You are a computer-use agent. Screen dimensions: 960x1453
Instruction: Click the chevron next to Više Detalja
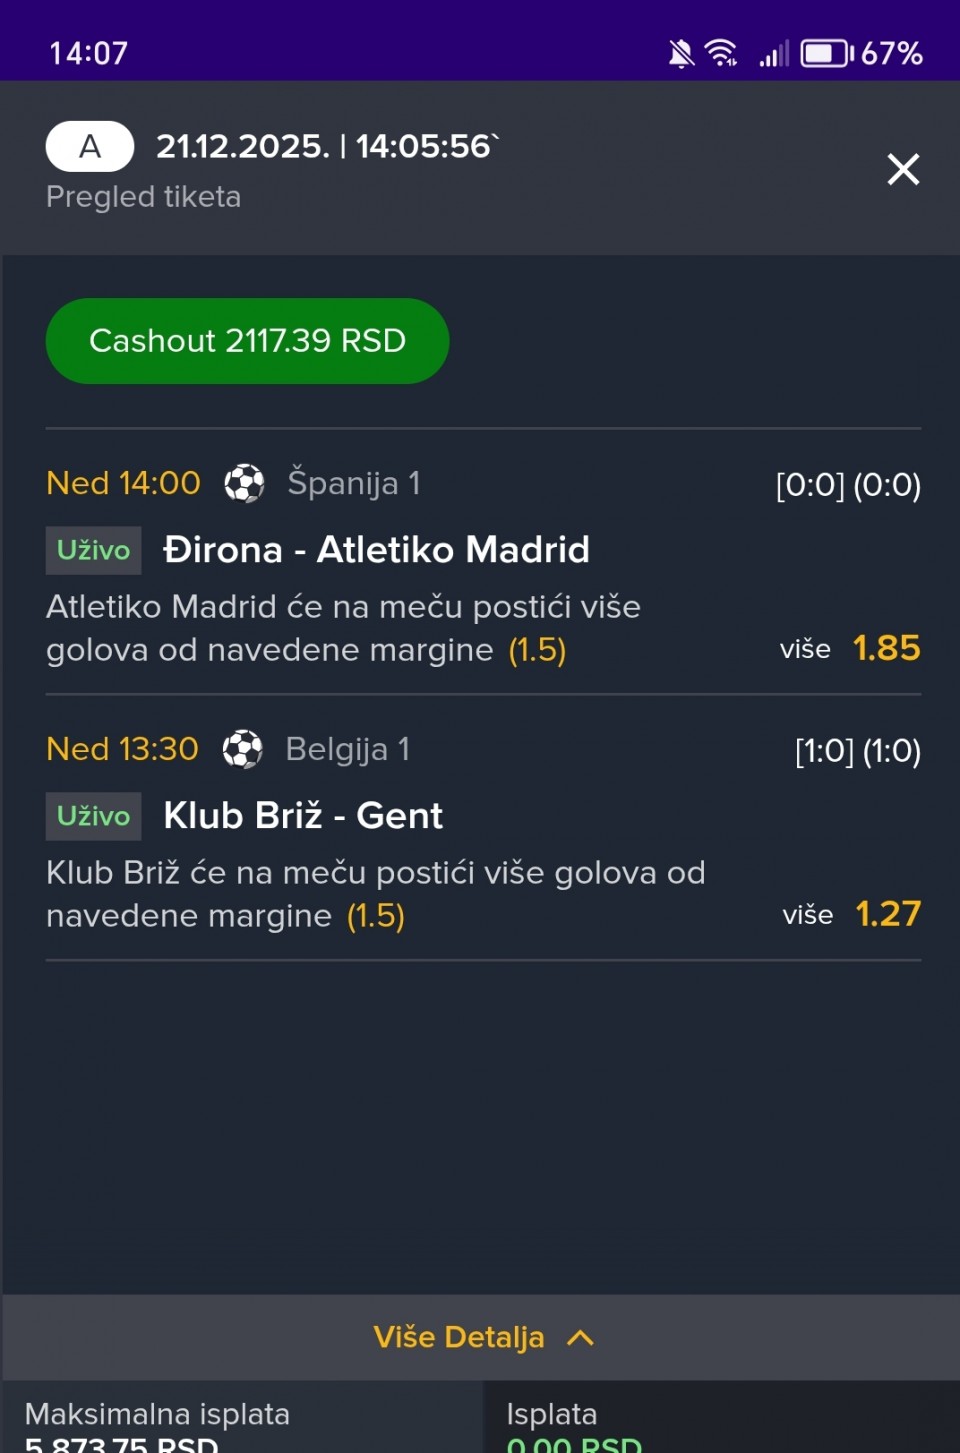581,1338
